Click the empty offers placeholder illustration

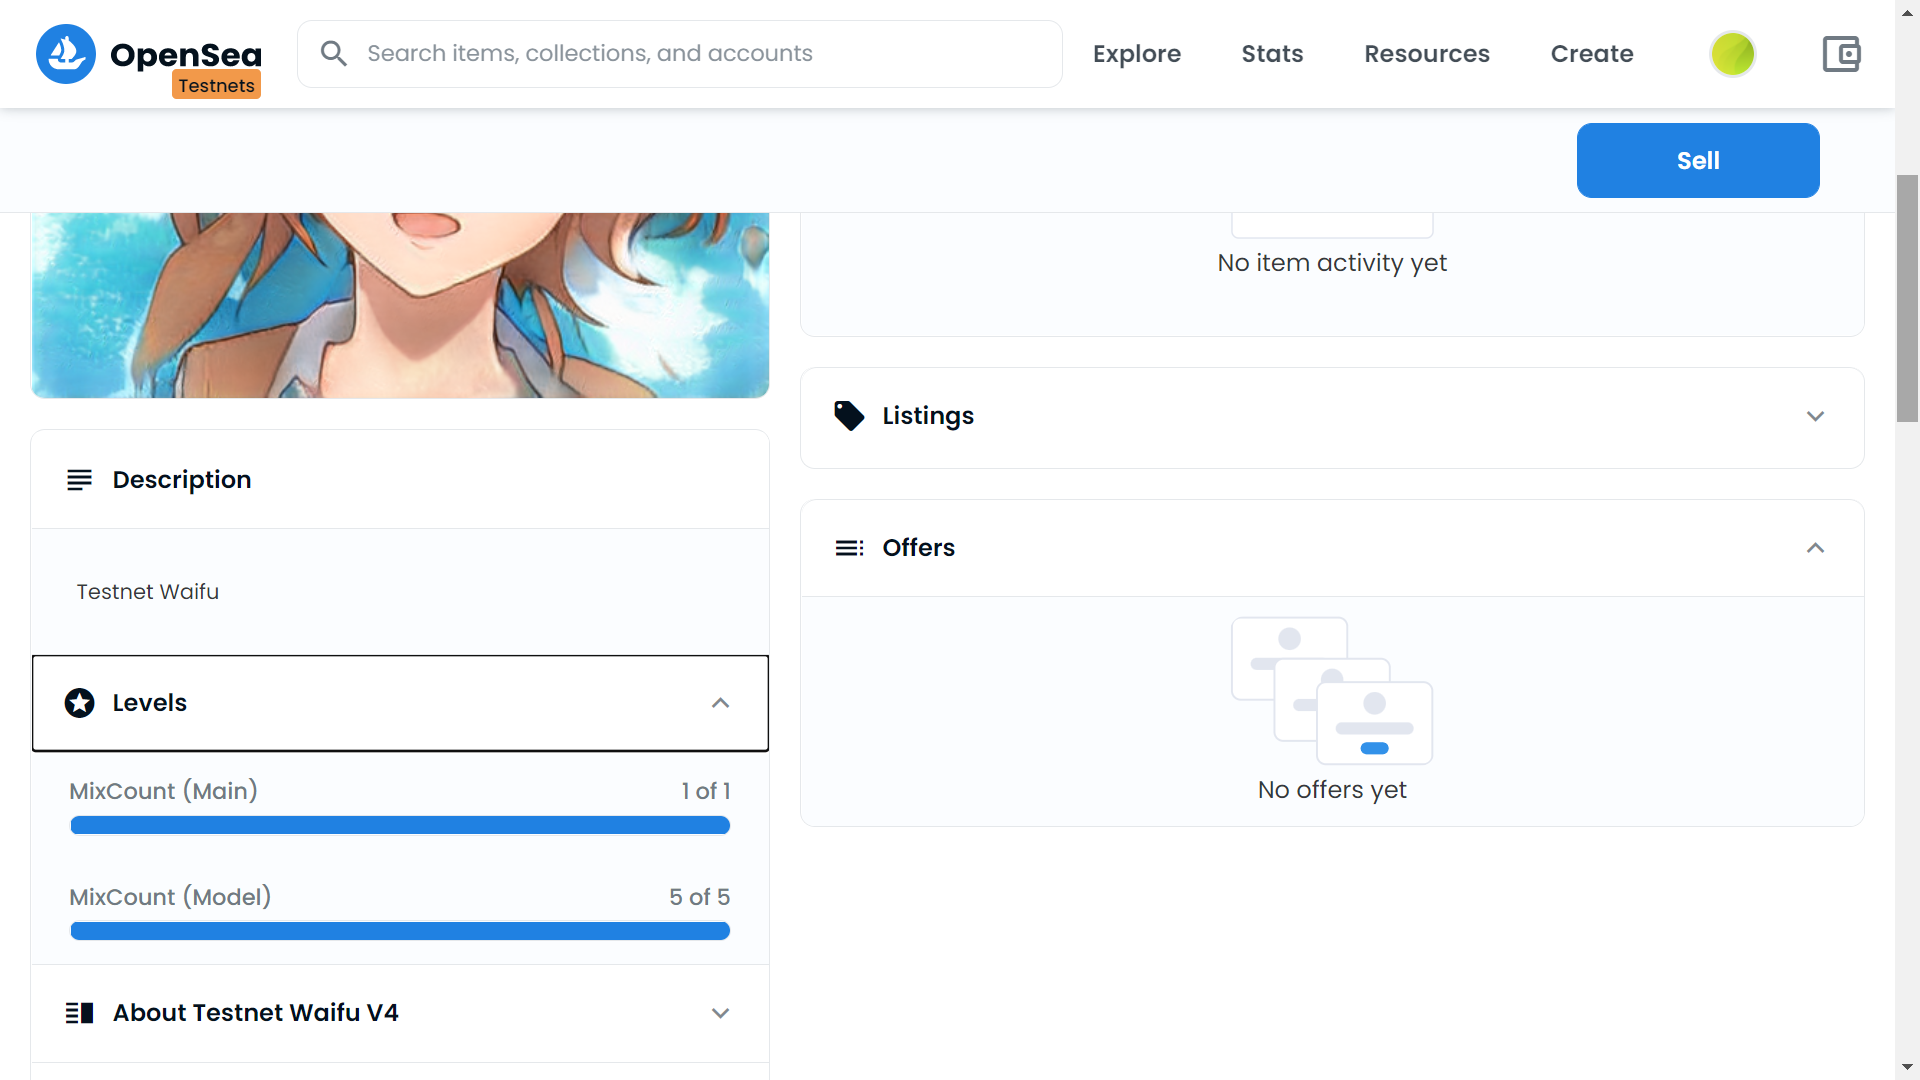pos(1332,691)
